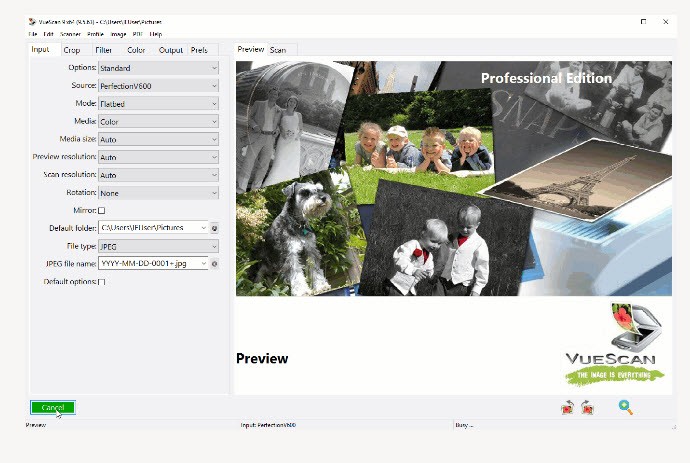Screen dimensions: 690x463
Task: Open the Preview resolution dropdown
Action: [158, 157]
